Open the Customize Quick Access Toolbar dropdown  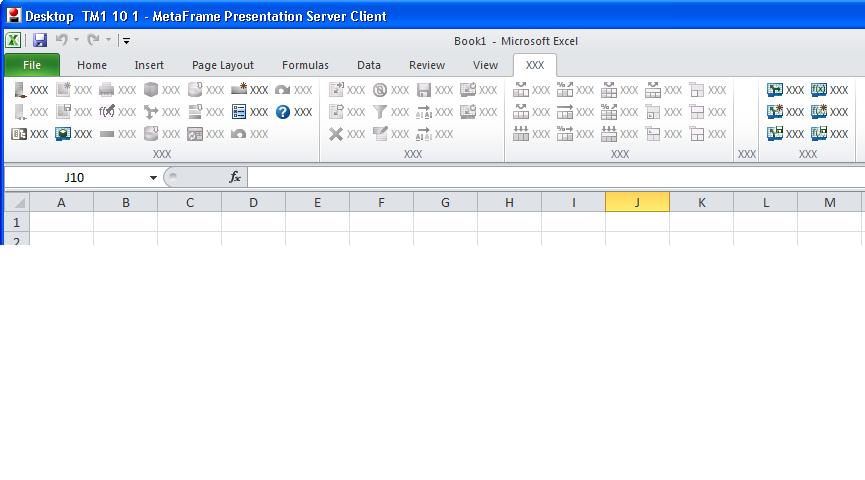click(126, 40)
